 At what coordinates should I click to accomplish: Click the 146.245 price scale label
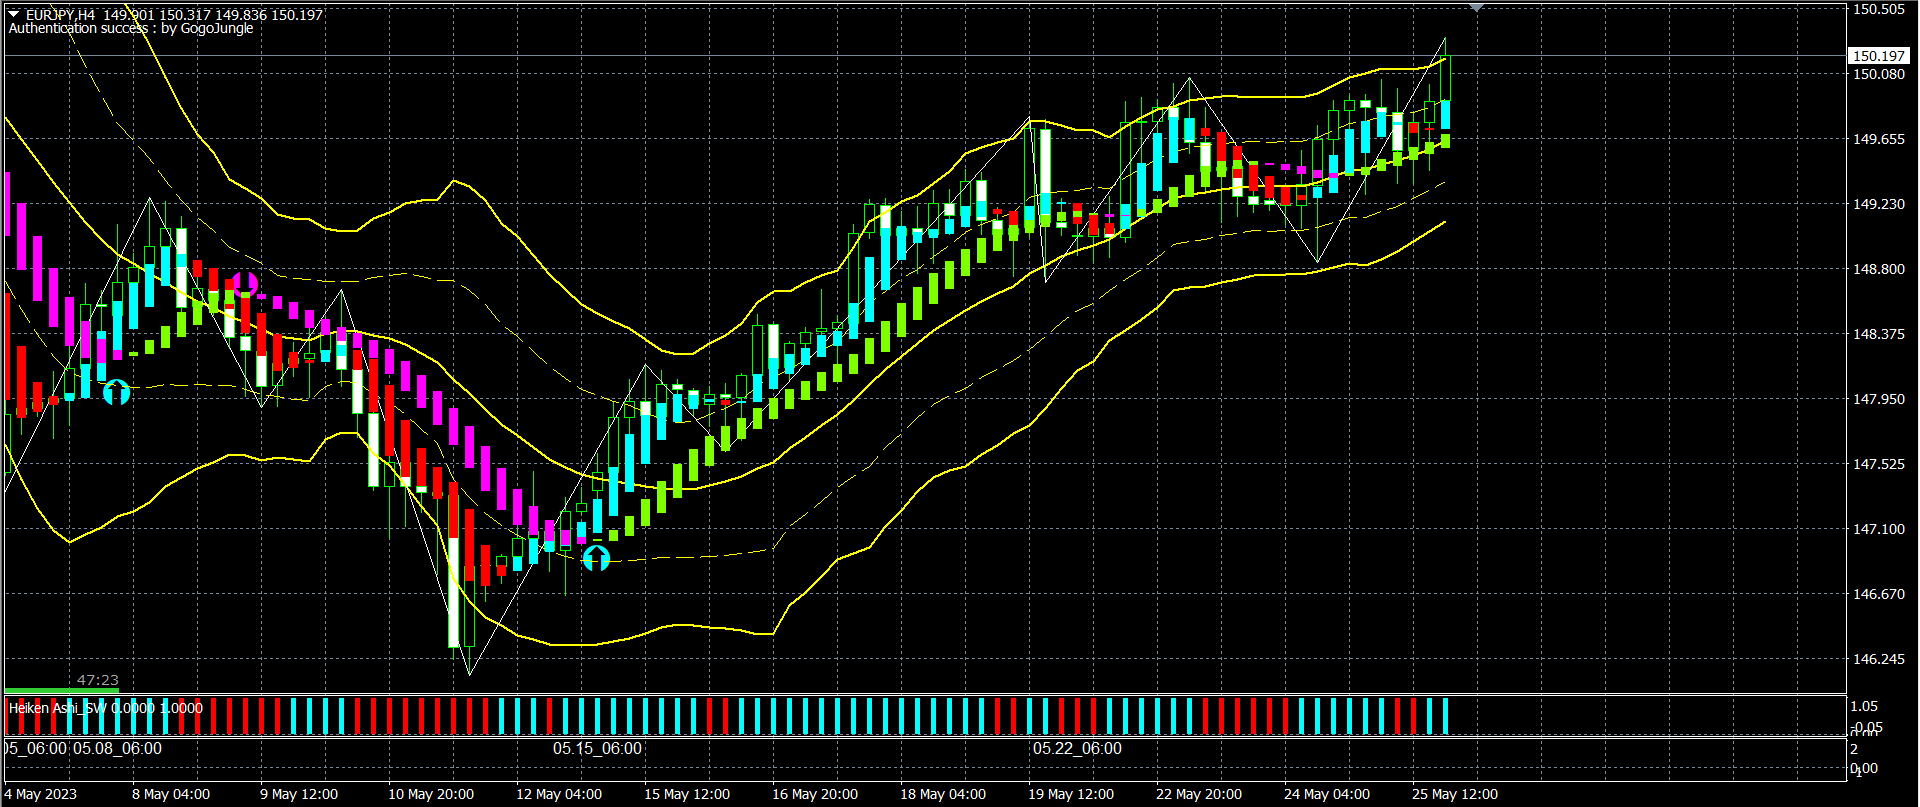1878,659
